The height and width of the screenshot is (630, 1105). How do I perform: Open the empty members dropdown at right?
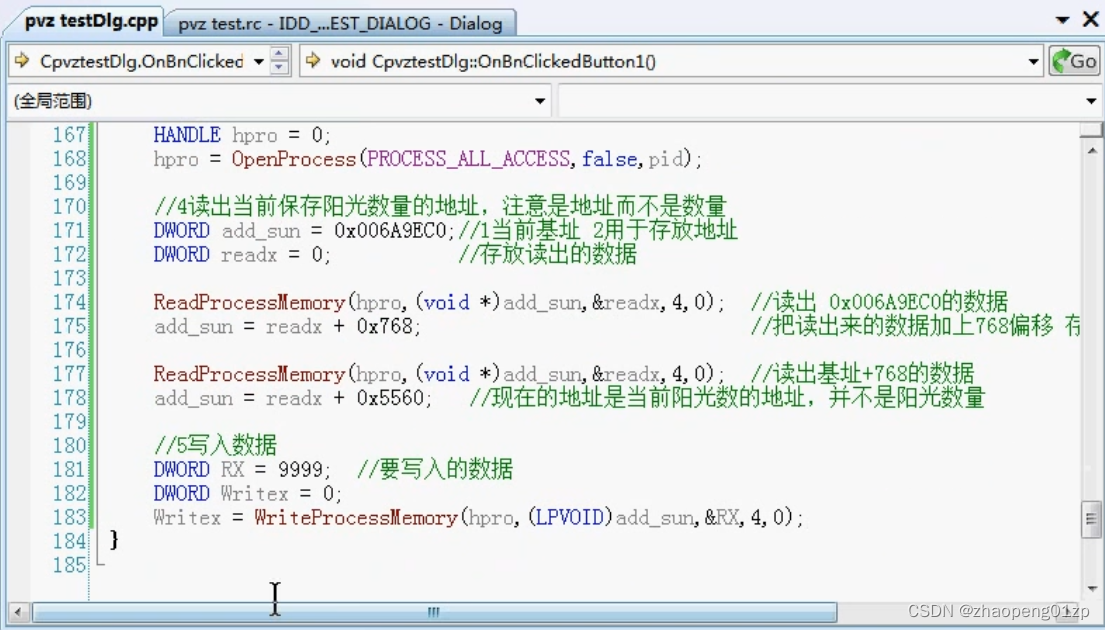[x=1091, y=101]
